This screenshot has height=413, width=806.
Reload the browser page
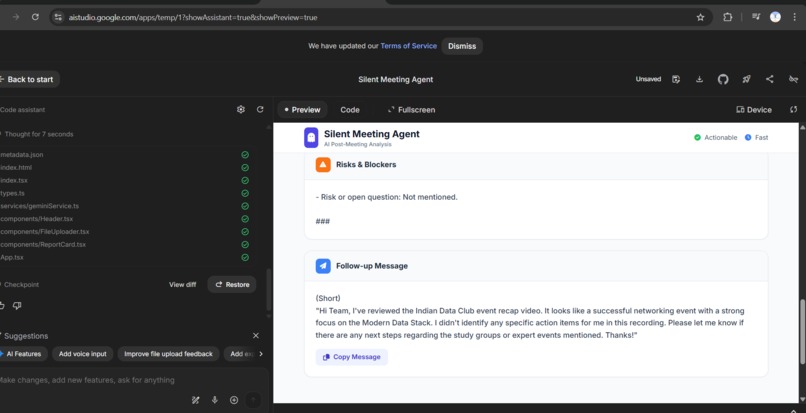point(35,17)
